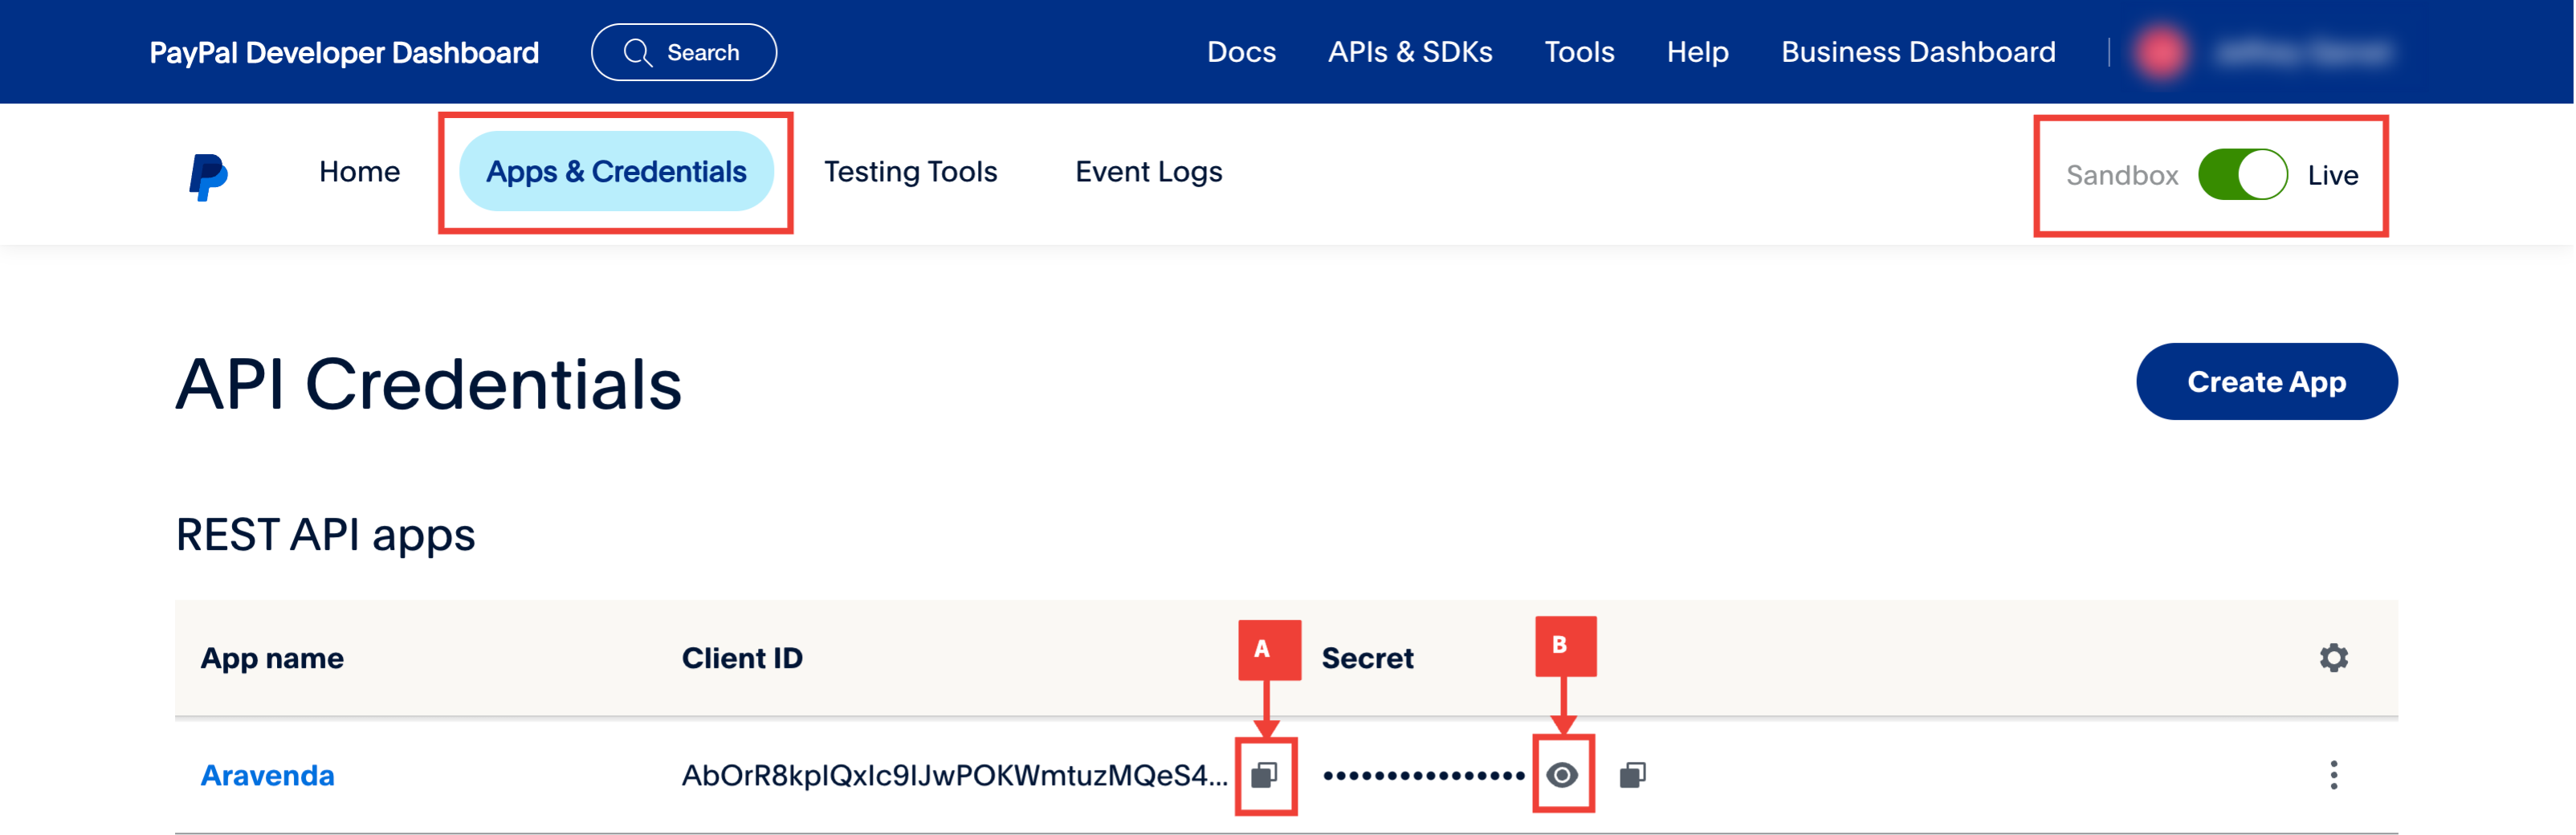Open the APIs & SDKs menu
The height and width of the screenshot is (835, 2576).
1409,52
